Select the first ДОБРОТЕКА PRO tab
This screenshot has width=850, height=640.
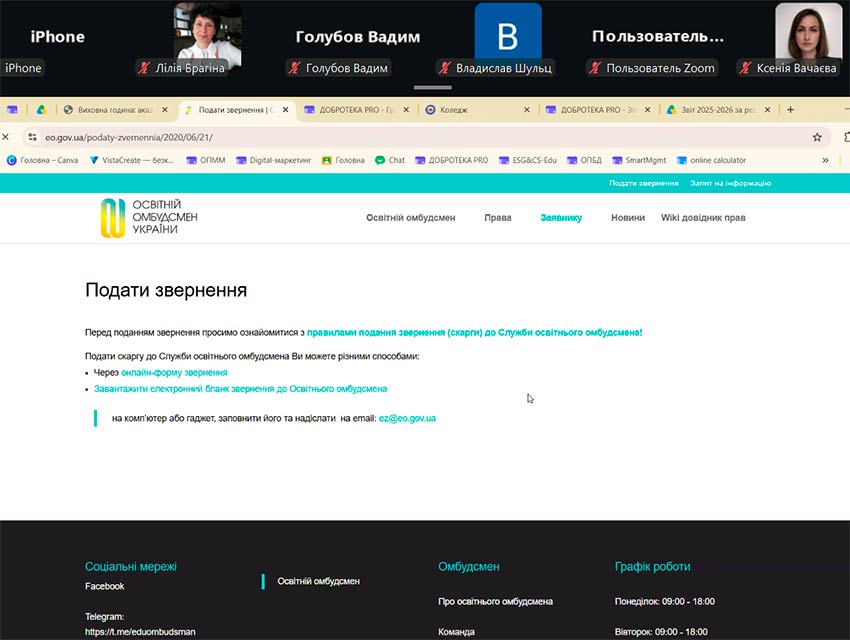[x=356, y=109]
